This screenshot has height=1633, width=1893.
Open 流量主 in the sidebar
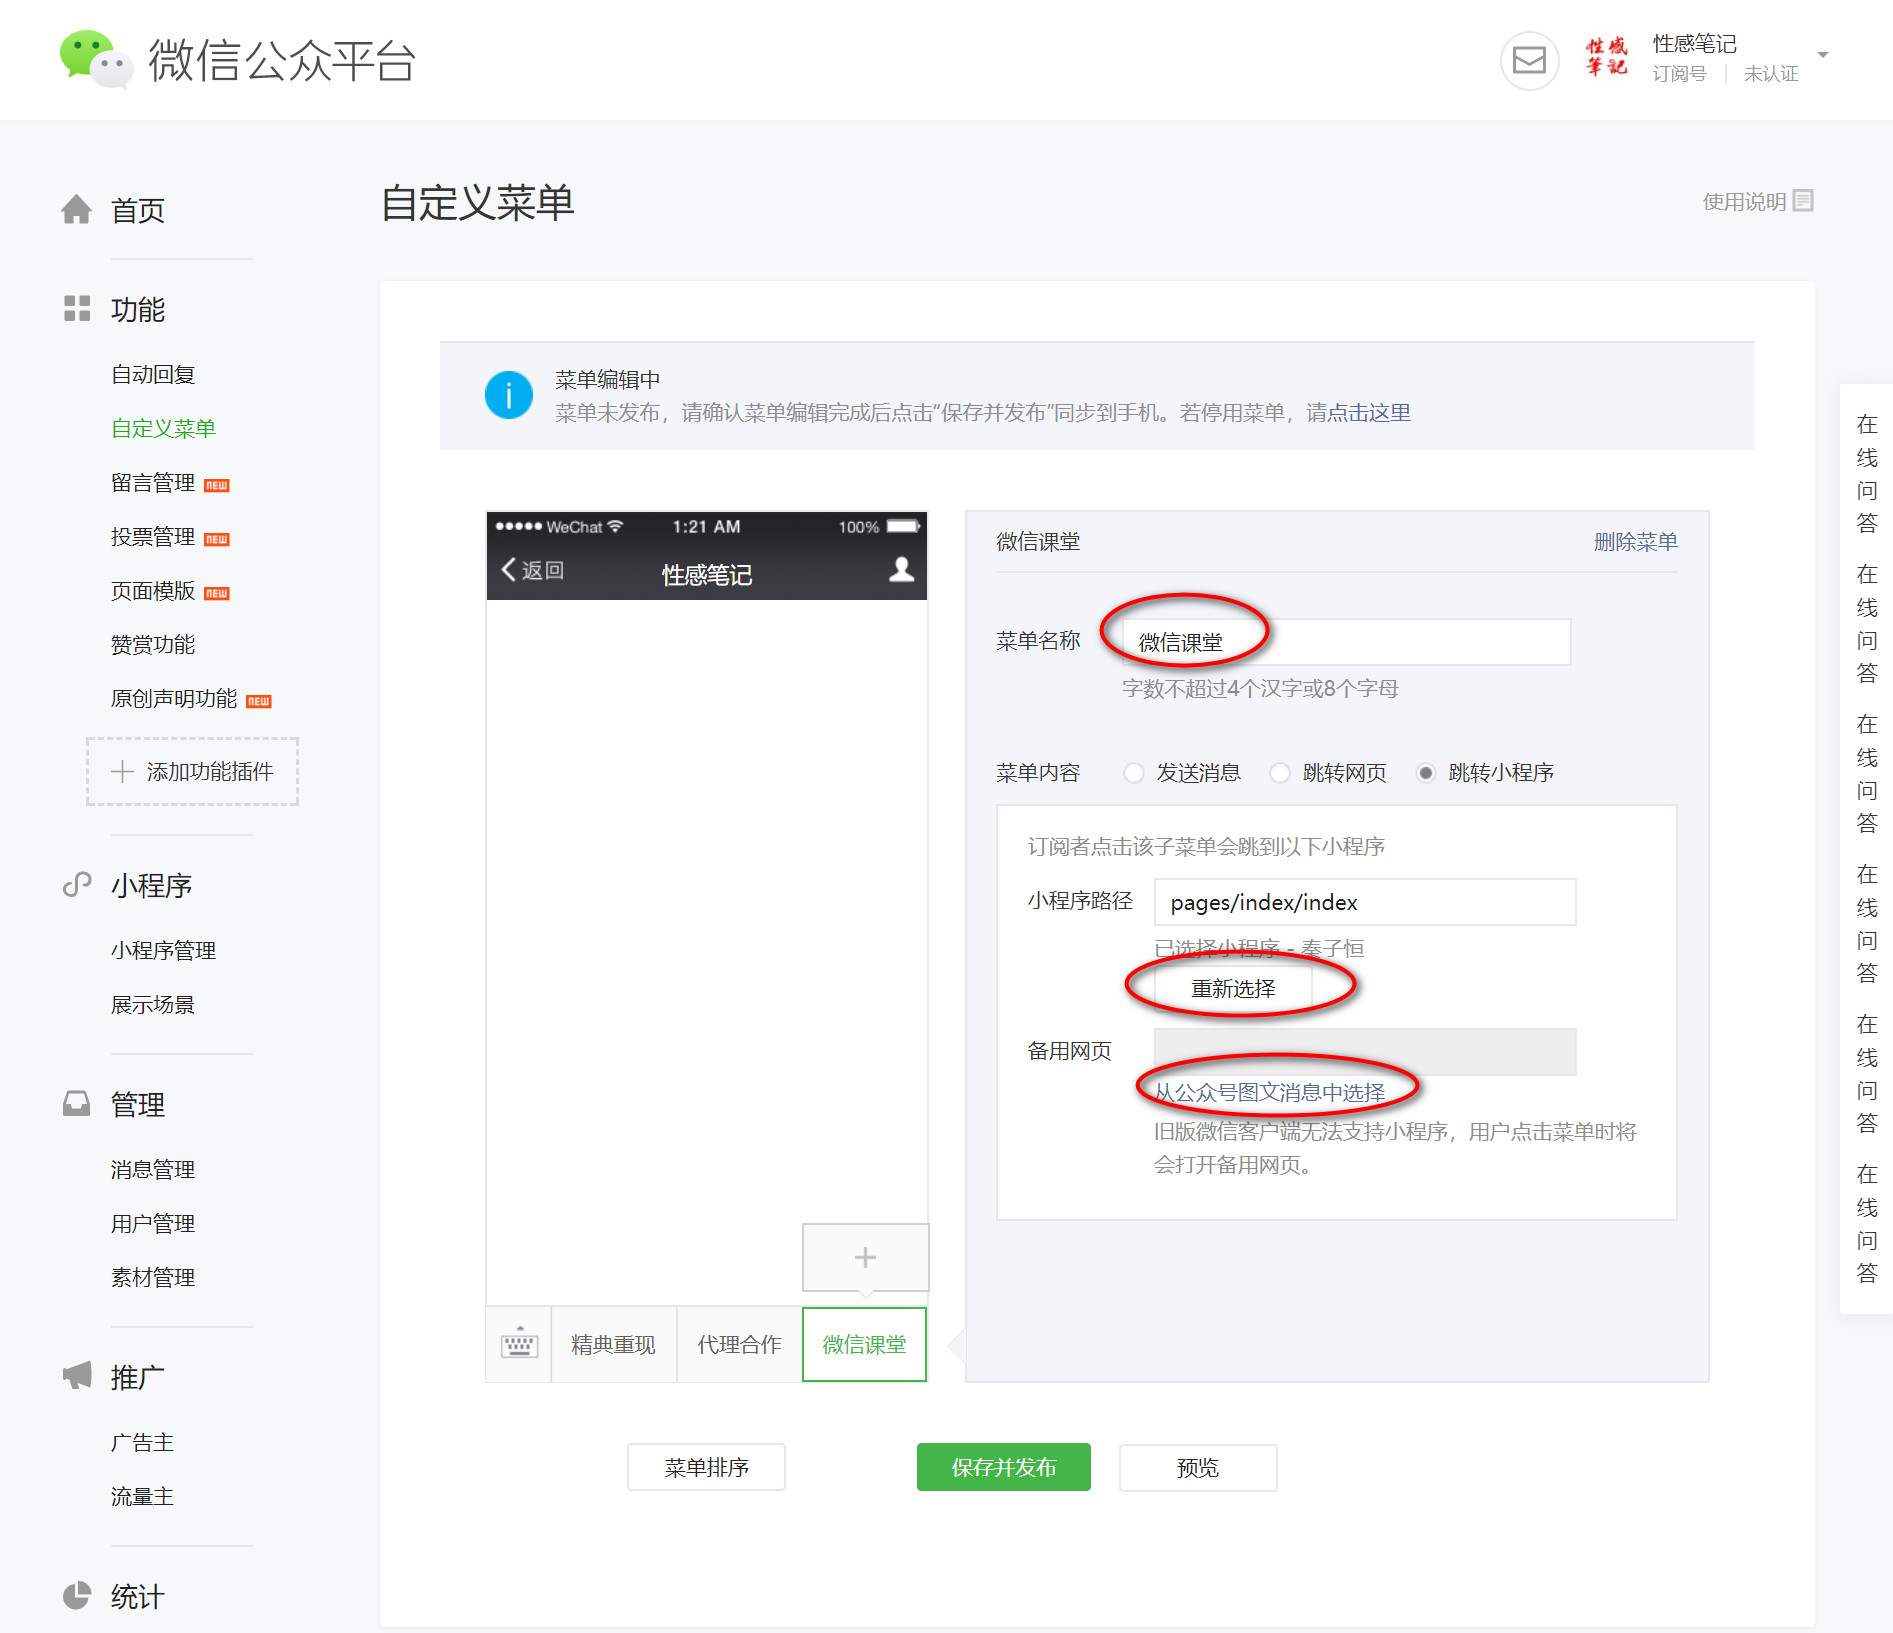[x=142, y=1497]
